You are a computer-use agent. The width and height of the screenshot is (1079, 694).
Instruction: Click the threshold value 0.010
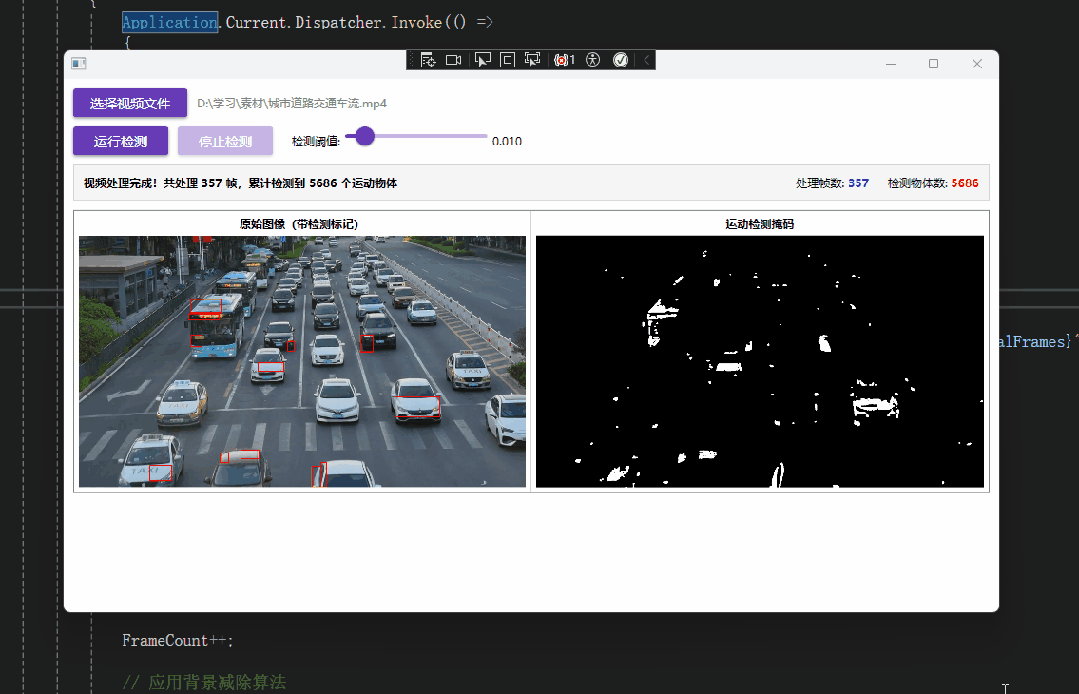point(506,141)
